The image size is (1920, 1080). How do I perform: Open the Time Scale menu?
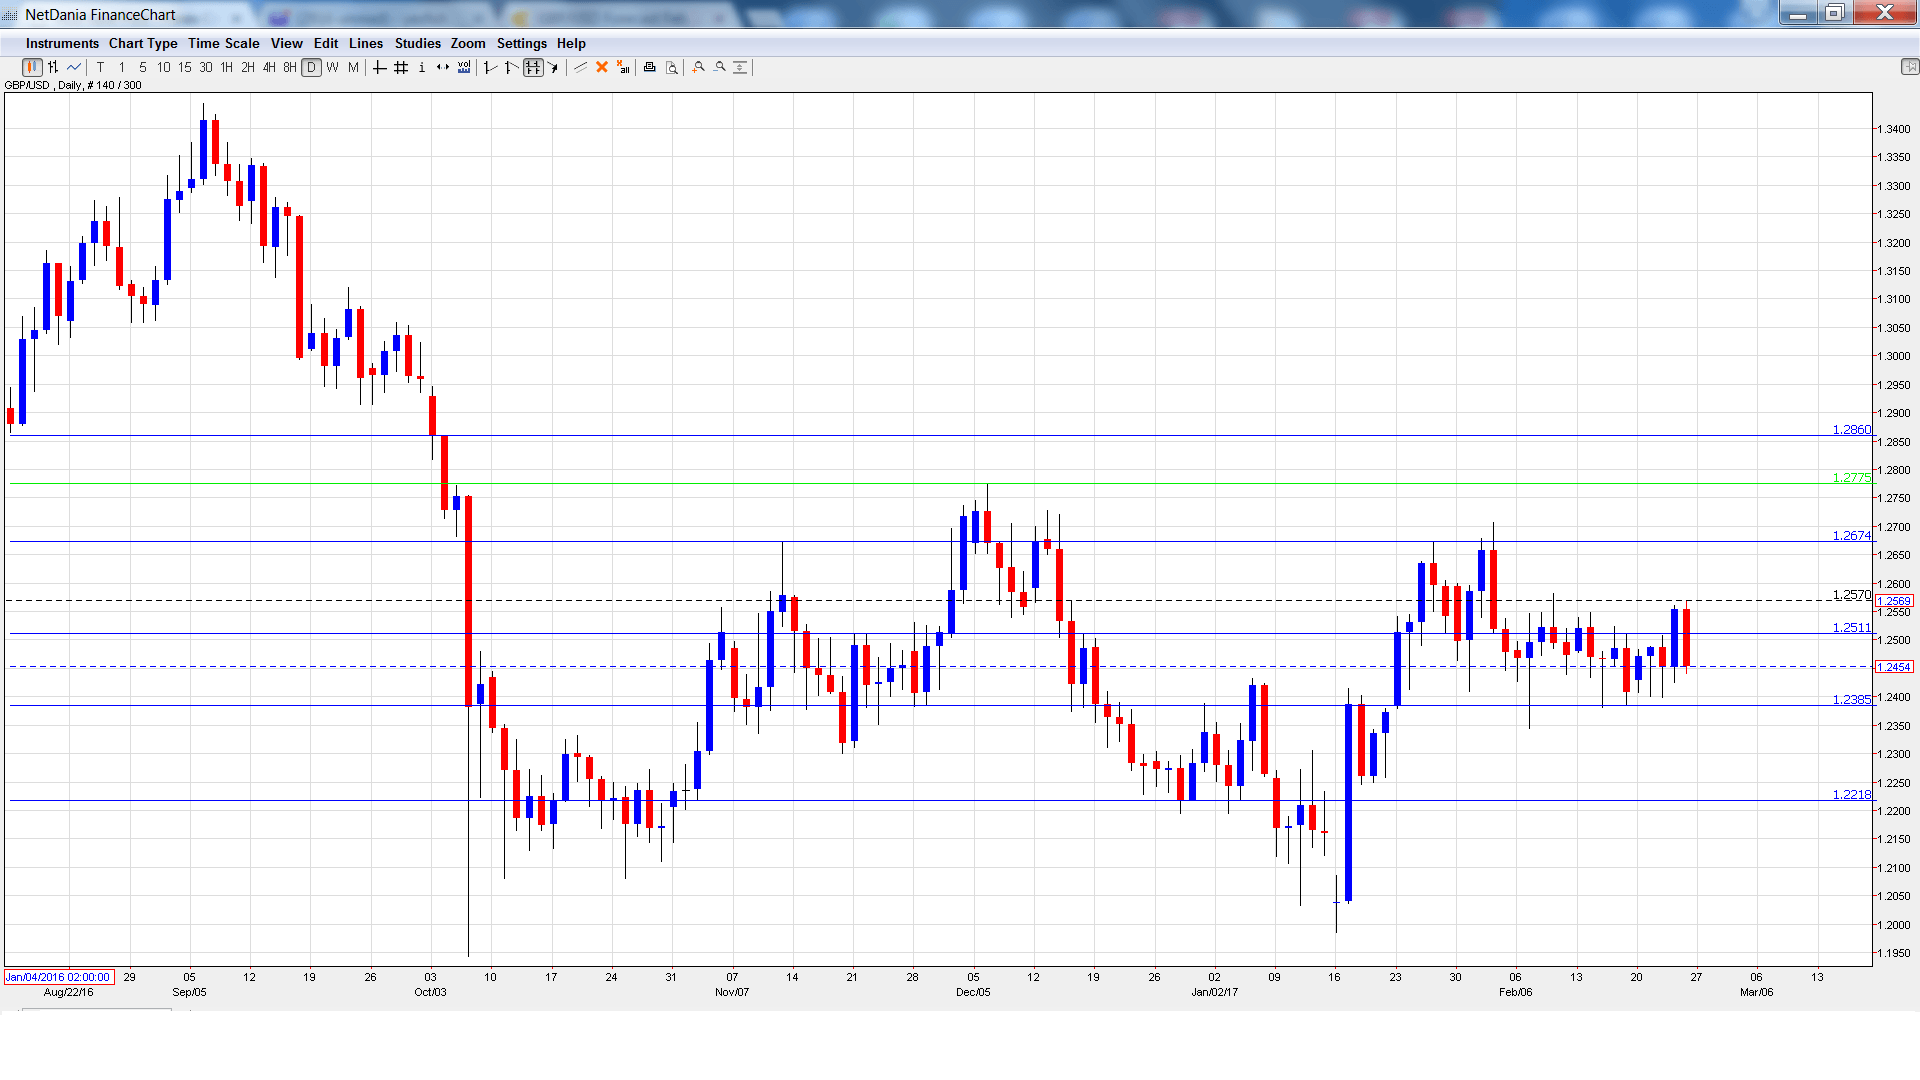click(223, 44)
